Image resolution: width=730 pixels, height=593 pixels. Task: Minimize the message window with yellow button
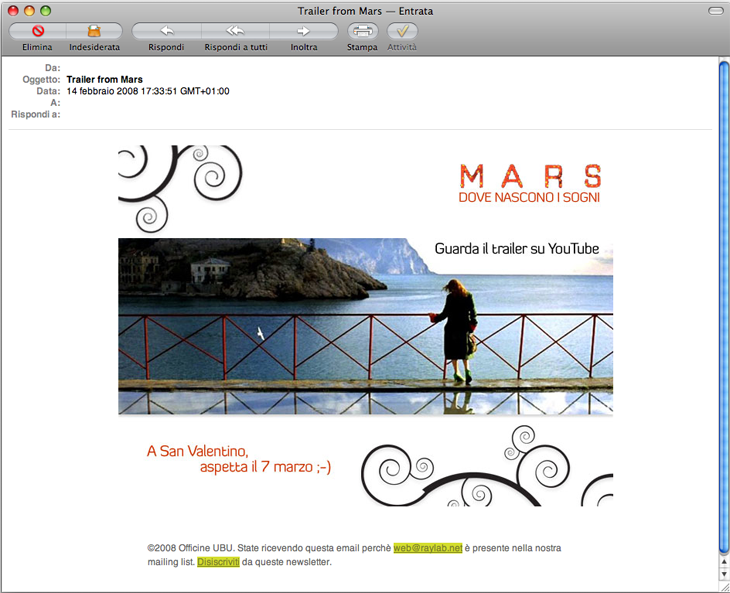tap(29, 11)
